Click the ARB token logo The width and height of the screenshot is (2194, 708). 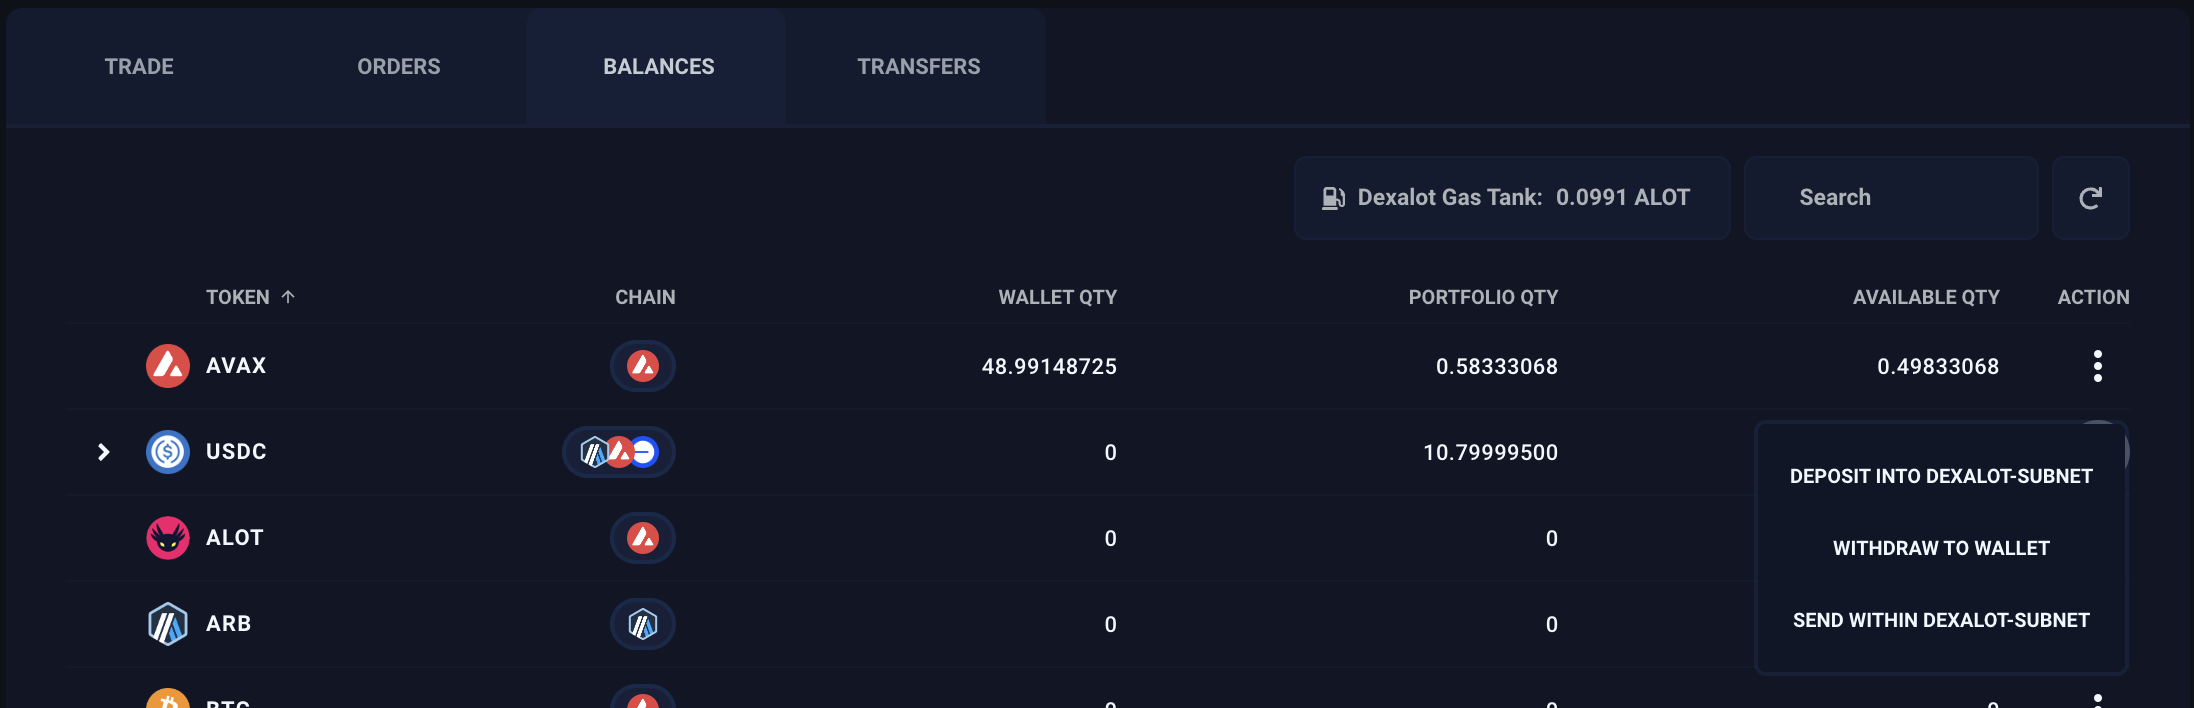coord(168,624)
